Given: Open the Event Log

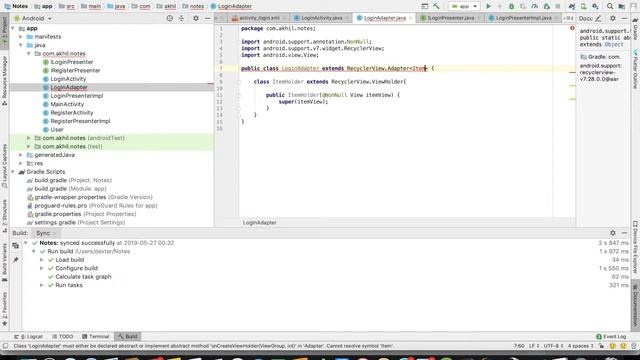Looking at the screenshot, I should point(611,336).
